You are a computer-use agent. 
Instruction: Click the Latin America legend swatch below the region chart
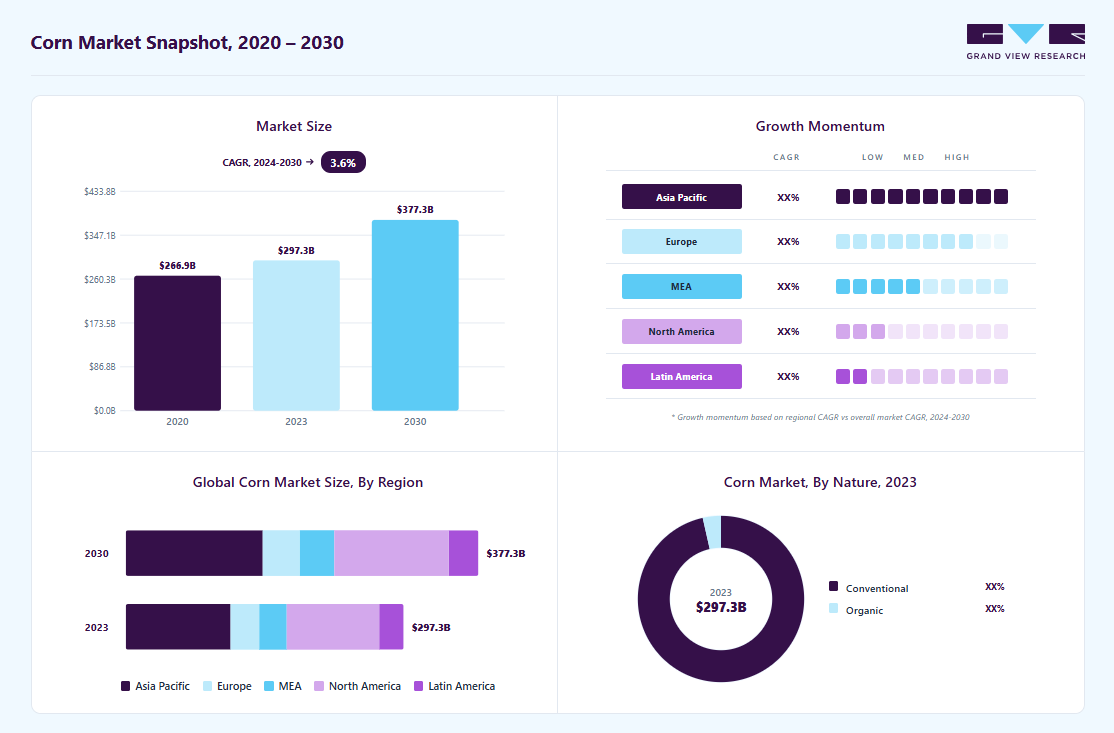tap(418, 686)
